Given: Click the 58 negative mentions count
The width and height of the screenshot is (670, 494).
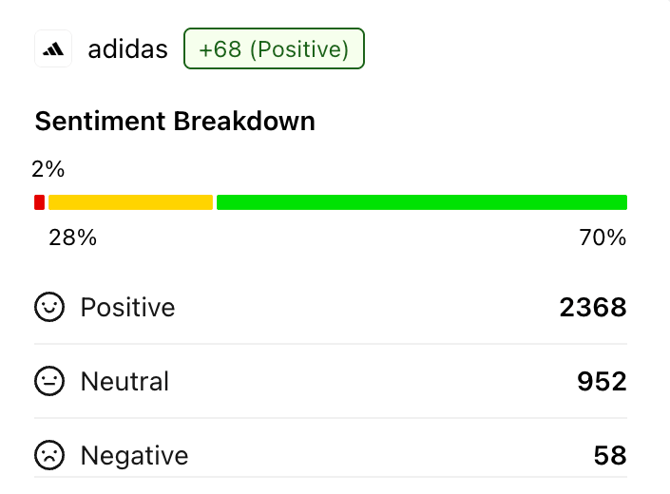Looking at the screenshot, I should click(610, 456).
